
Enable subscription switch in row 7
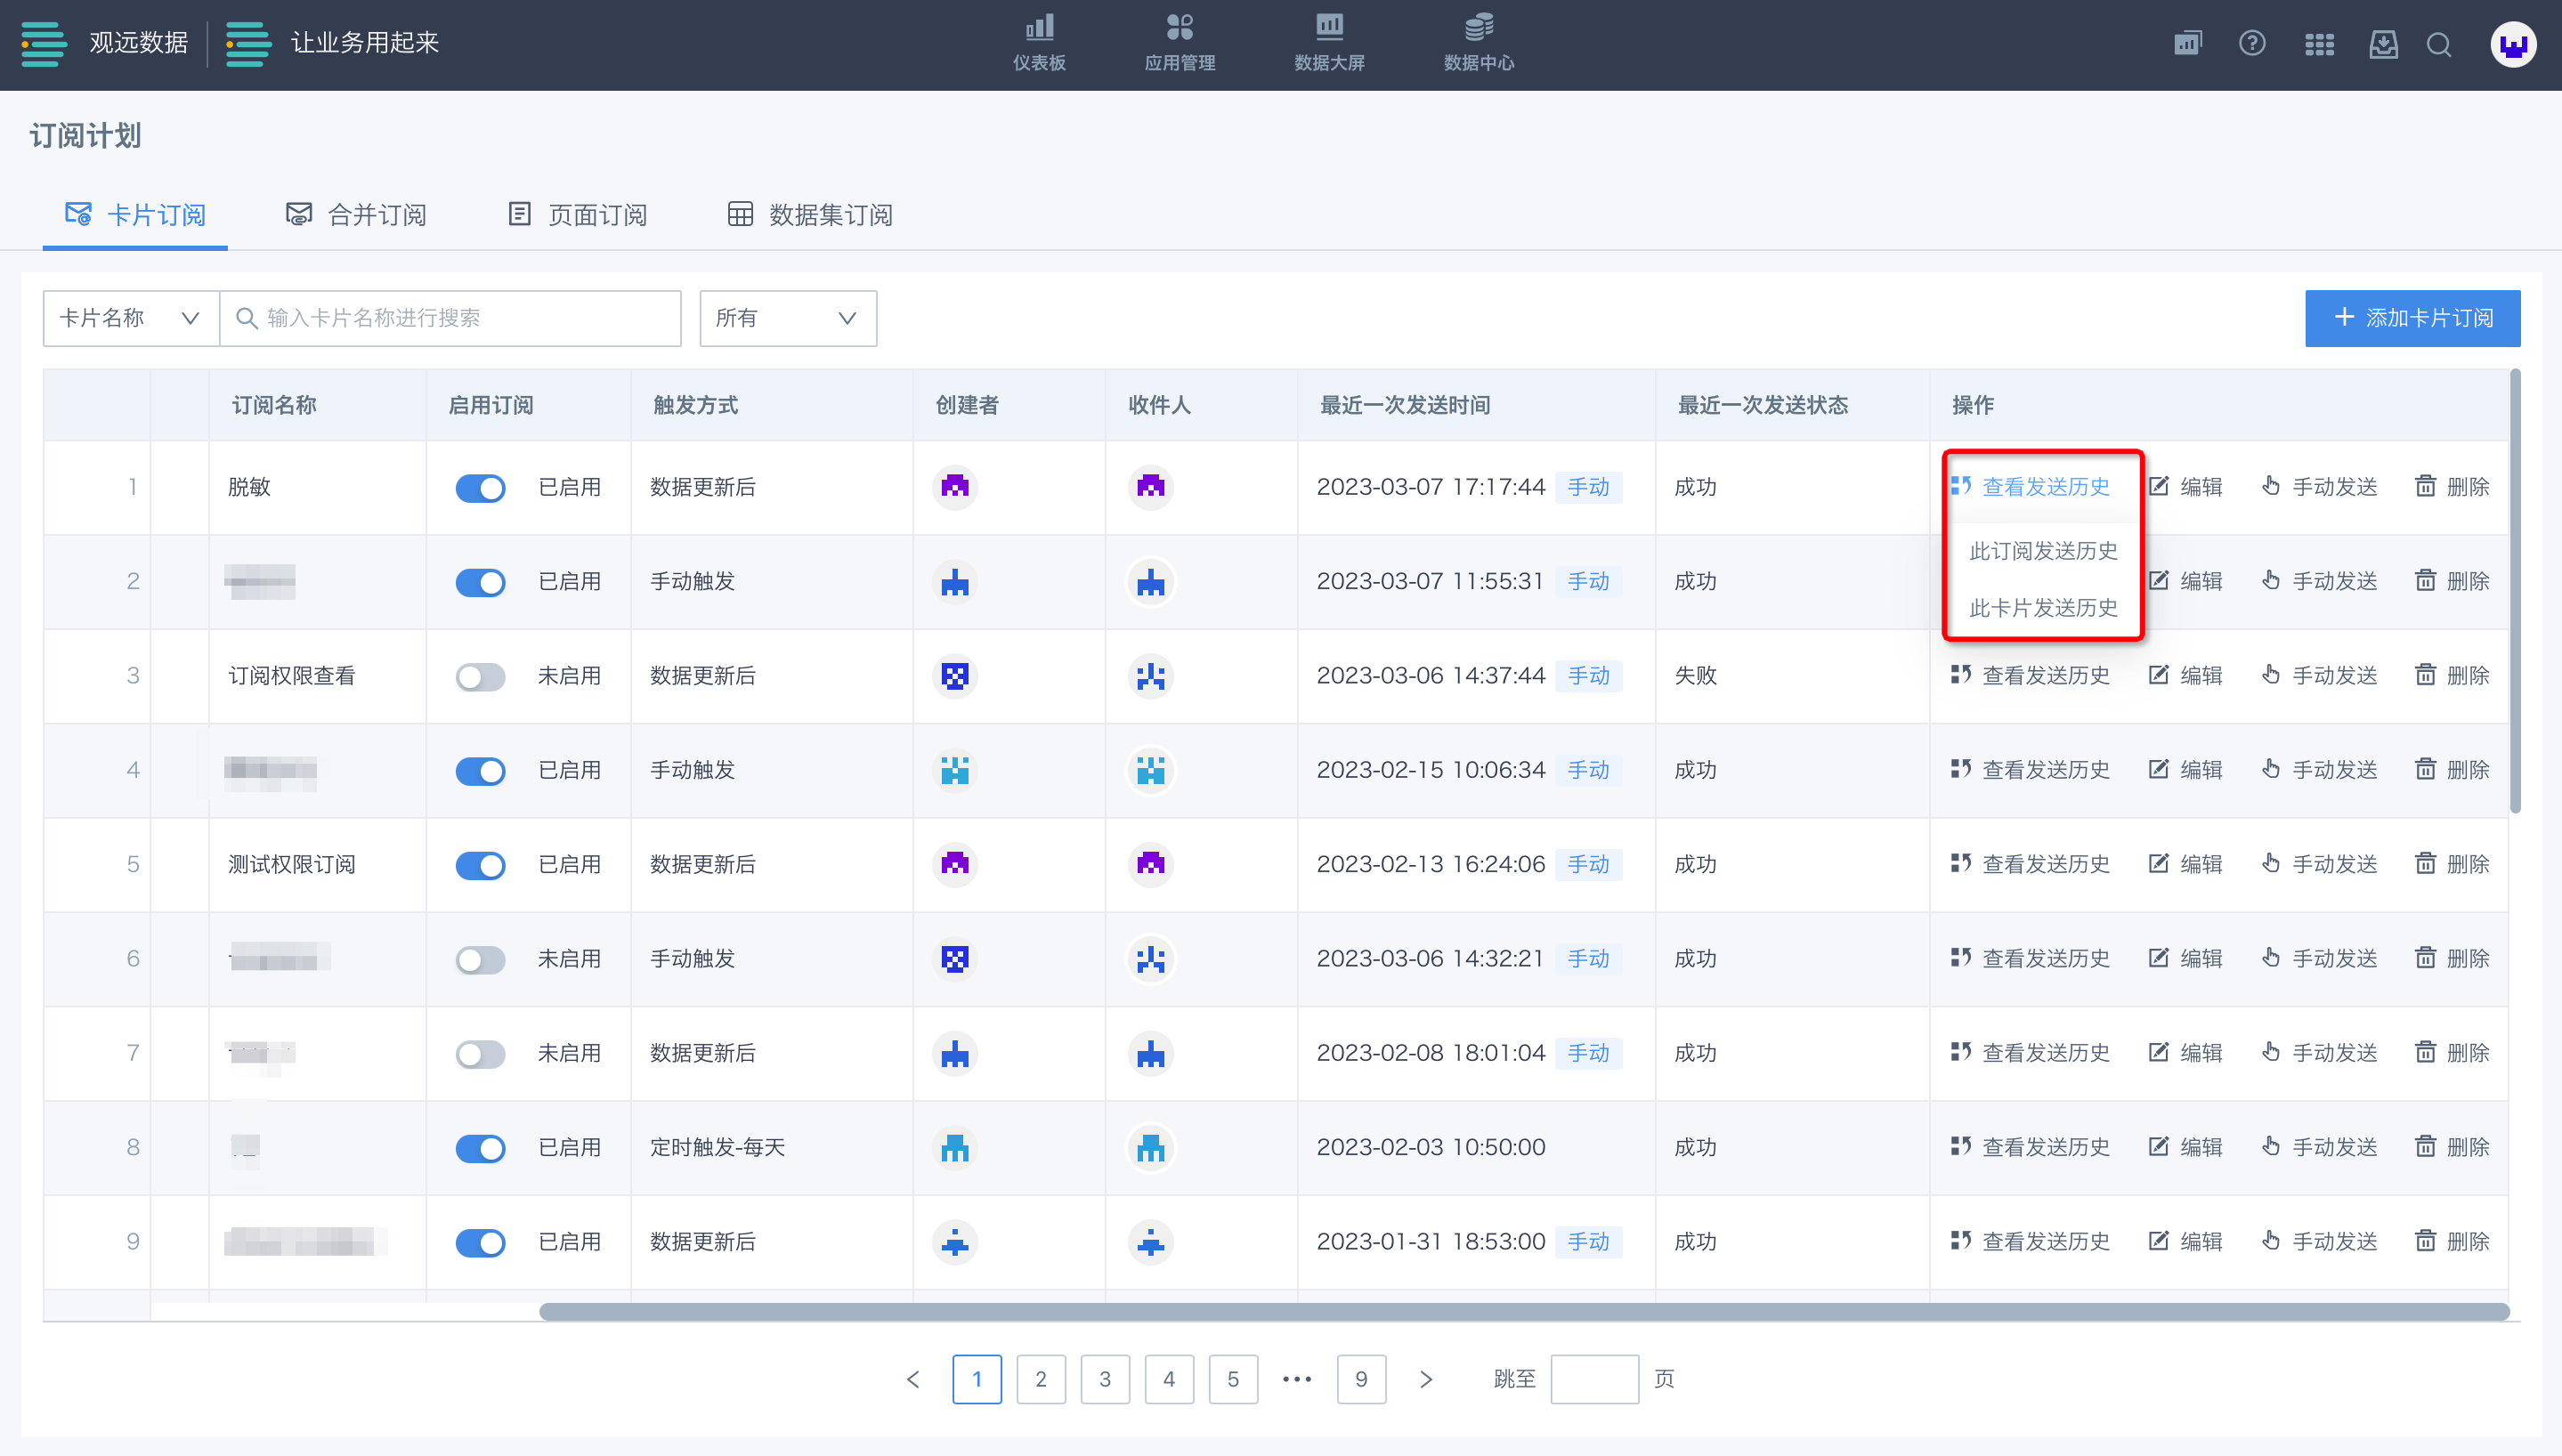[480, 1054]
